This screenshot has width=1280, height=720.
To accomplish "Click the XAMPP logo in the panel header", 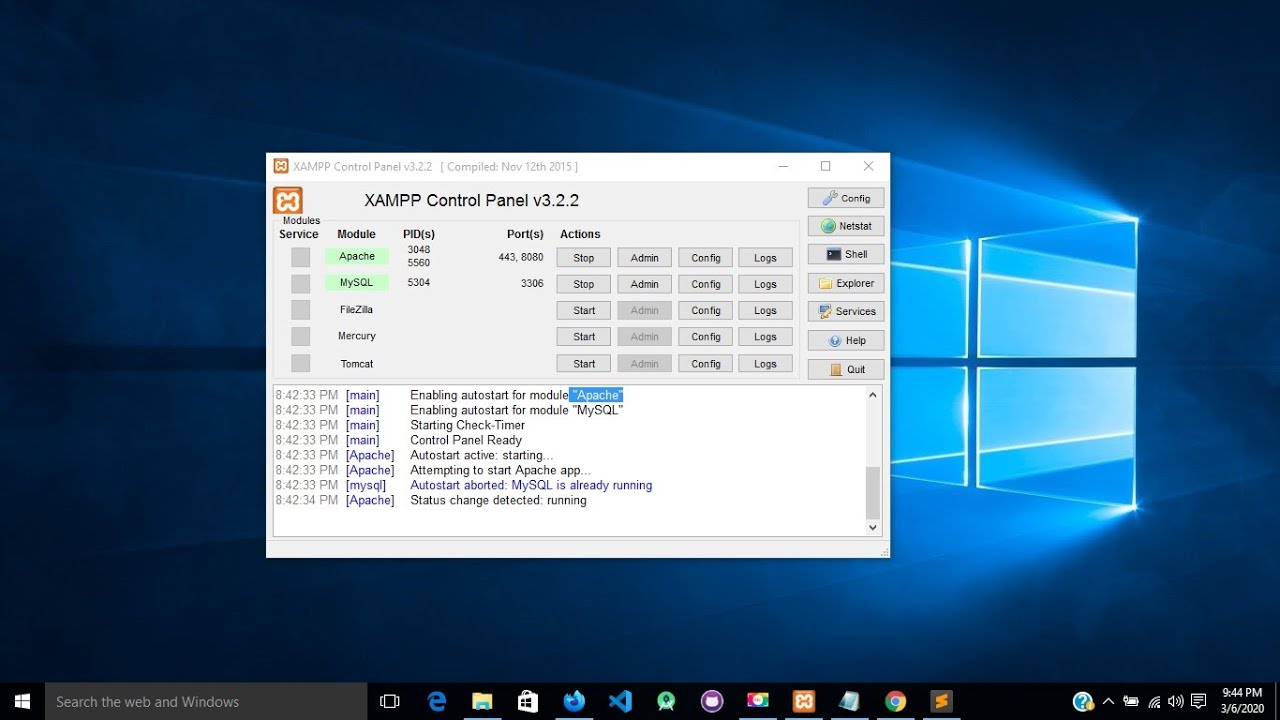I will coord(287,200).
